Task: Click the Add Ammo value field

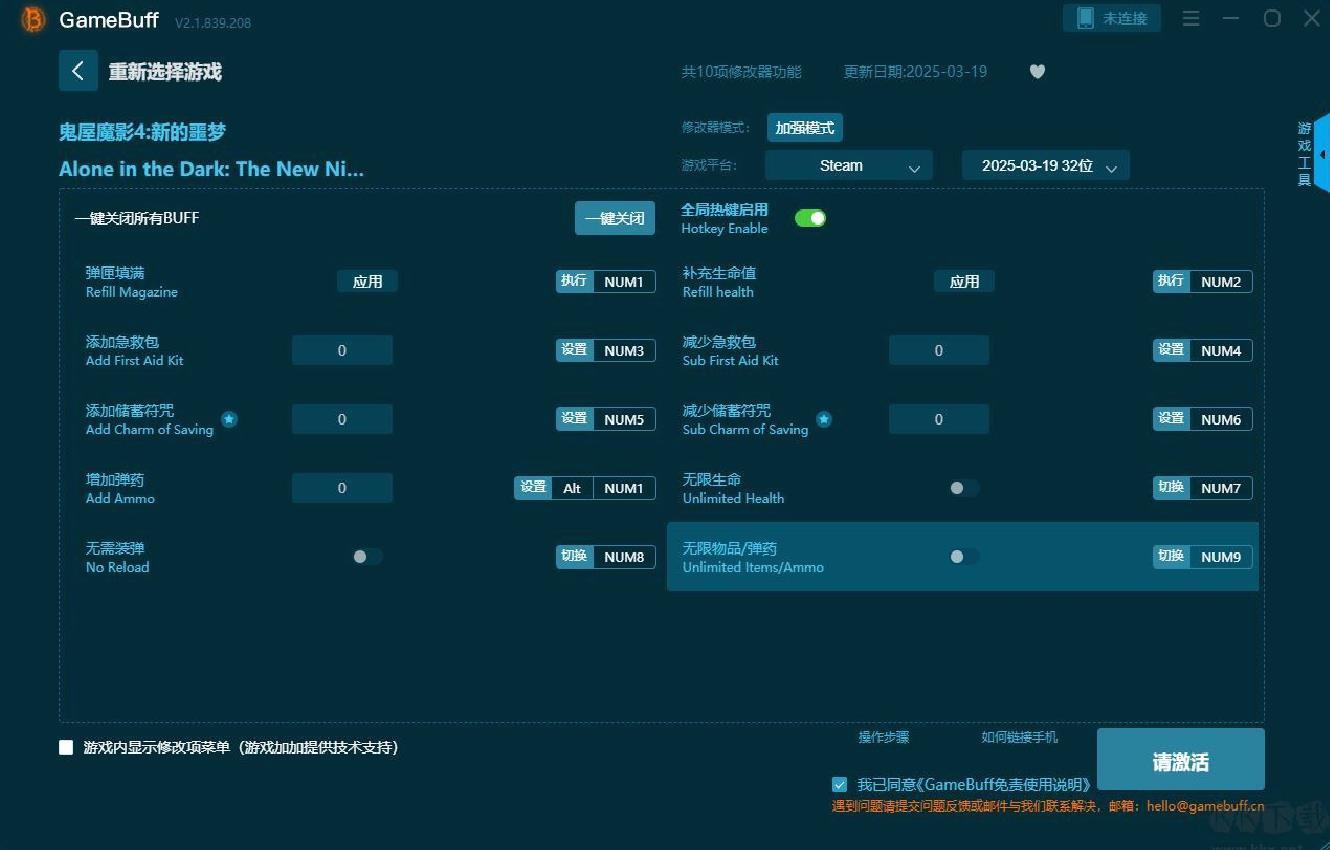Action: pos(342,488)
